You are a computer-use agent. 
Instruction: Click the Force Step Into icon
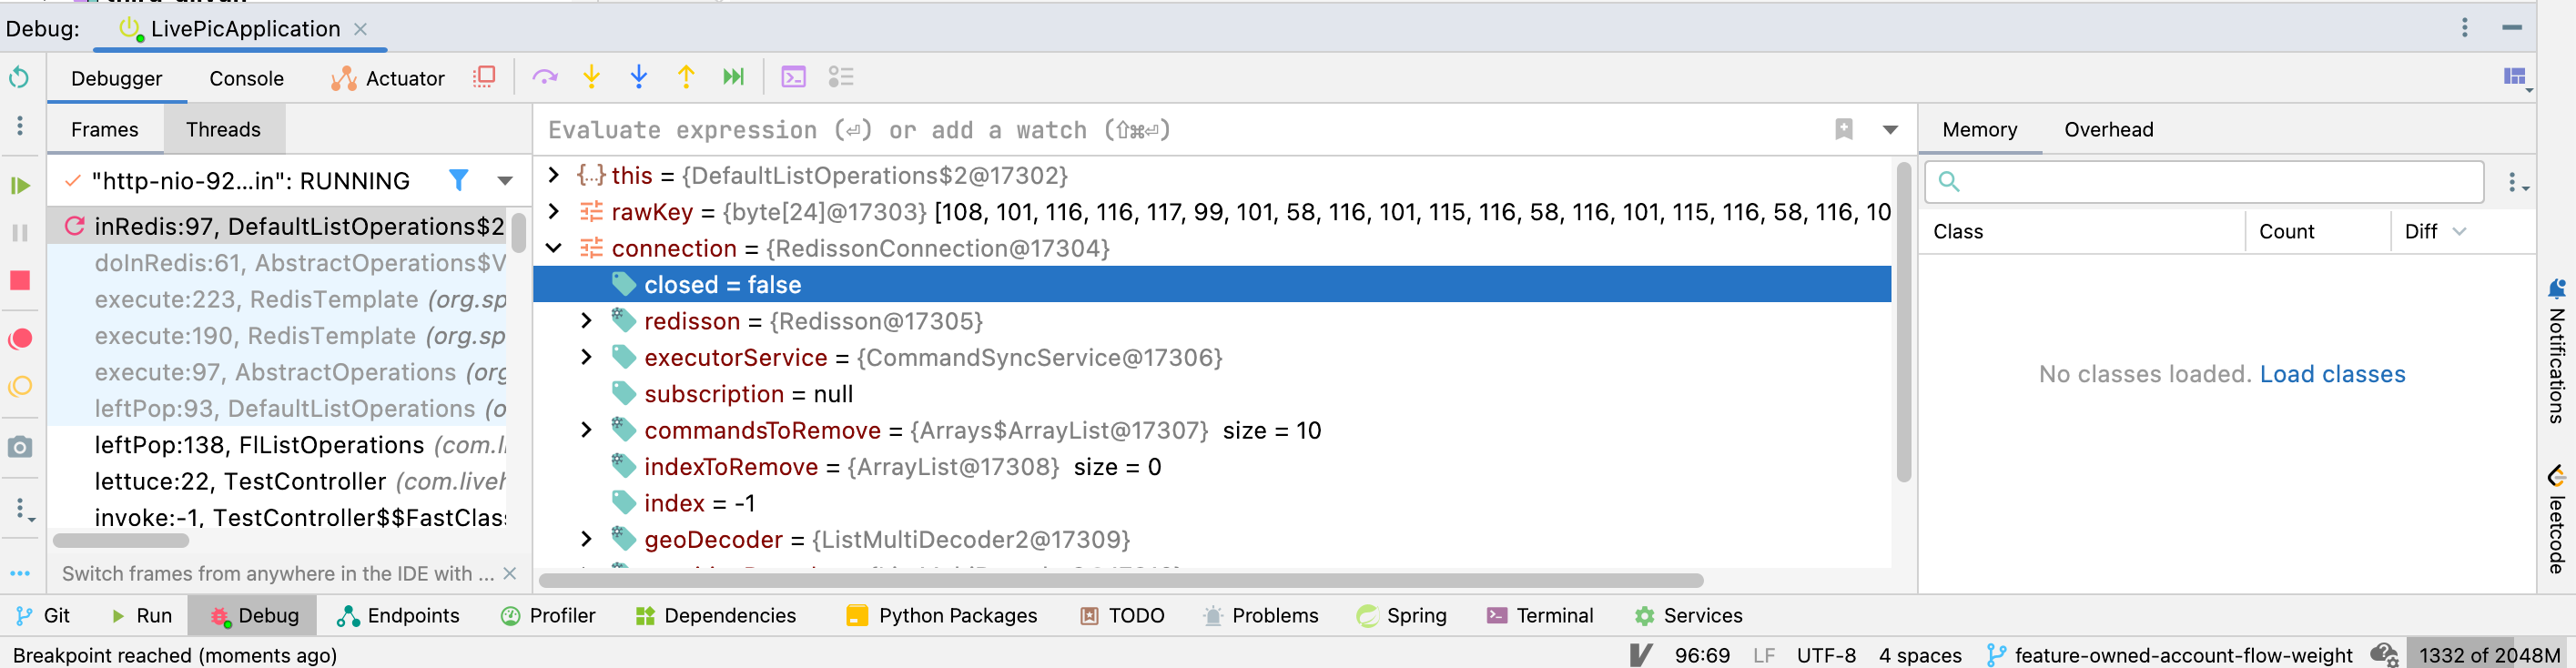pos(639,77)
